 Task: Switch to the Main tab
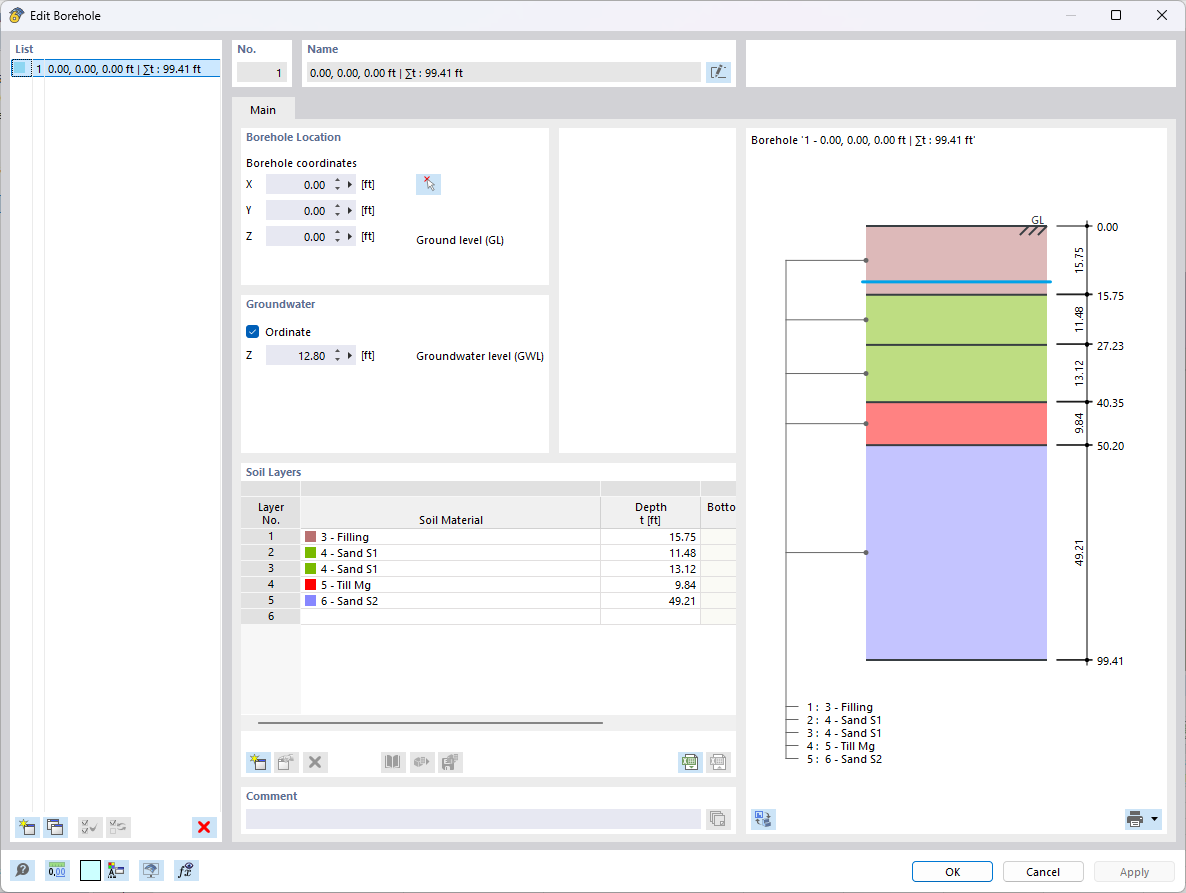click(262, 110)
